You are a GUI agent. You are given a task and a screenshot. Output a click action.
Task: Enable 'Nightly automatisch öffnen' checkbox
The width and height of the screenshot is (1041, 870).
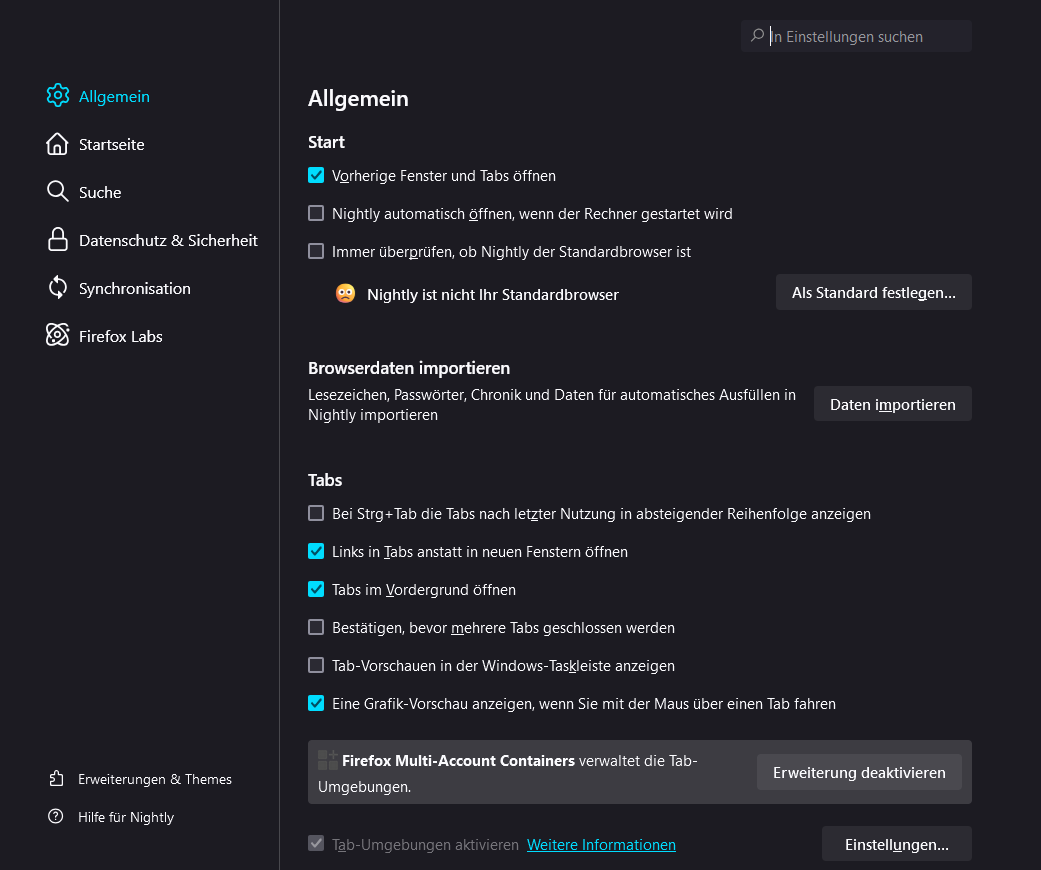(x=316, y=214)
